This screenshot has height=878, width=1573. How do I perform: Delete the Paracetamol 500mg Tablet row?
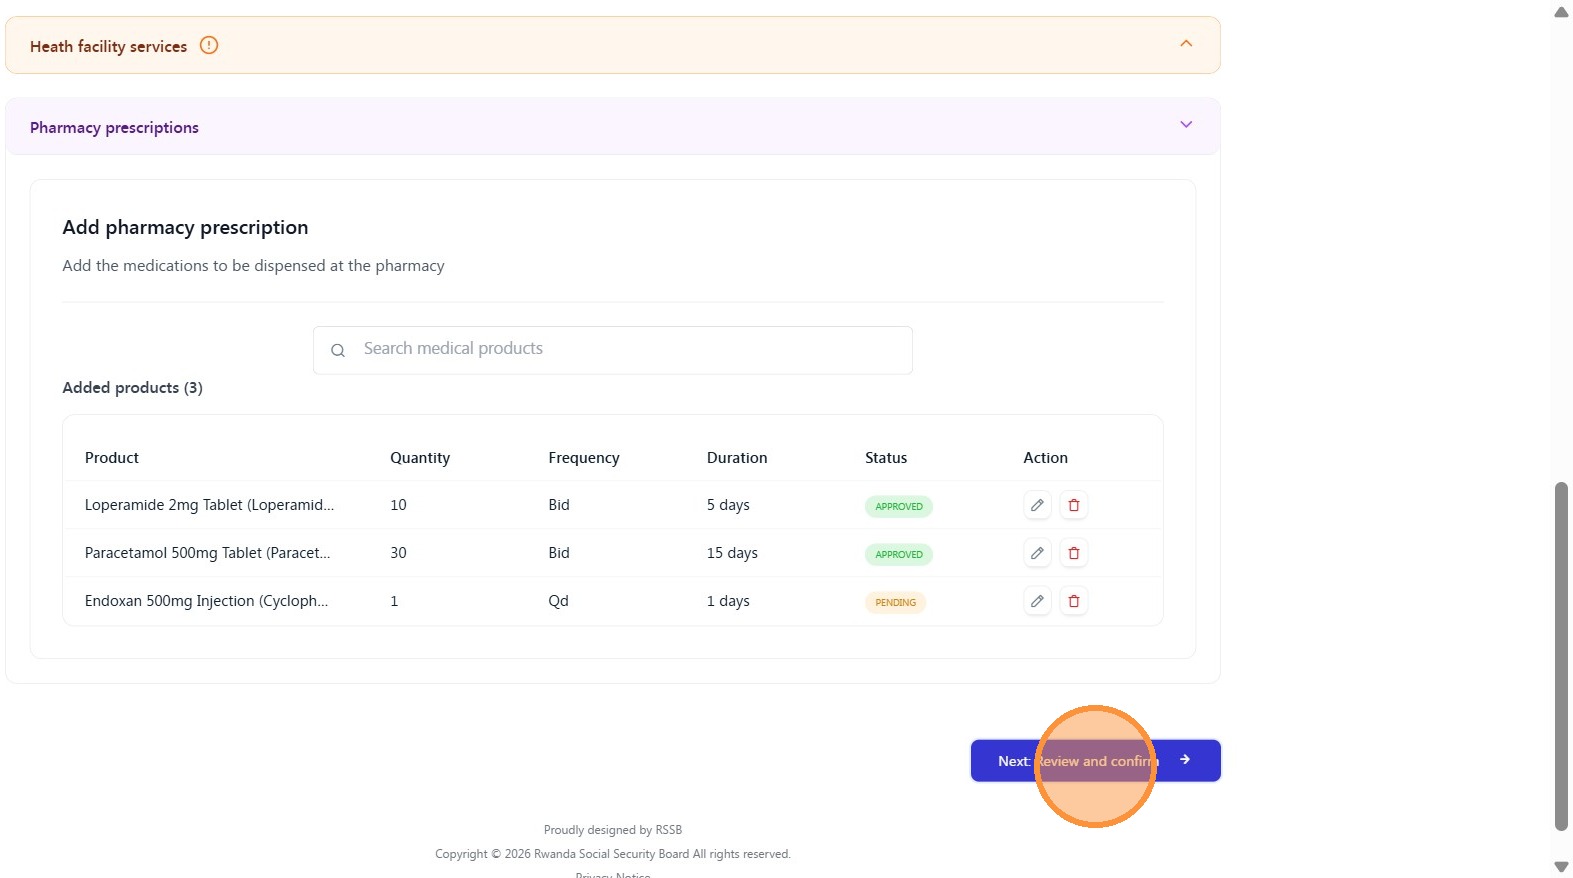point(1074,553)
